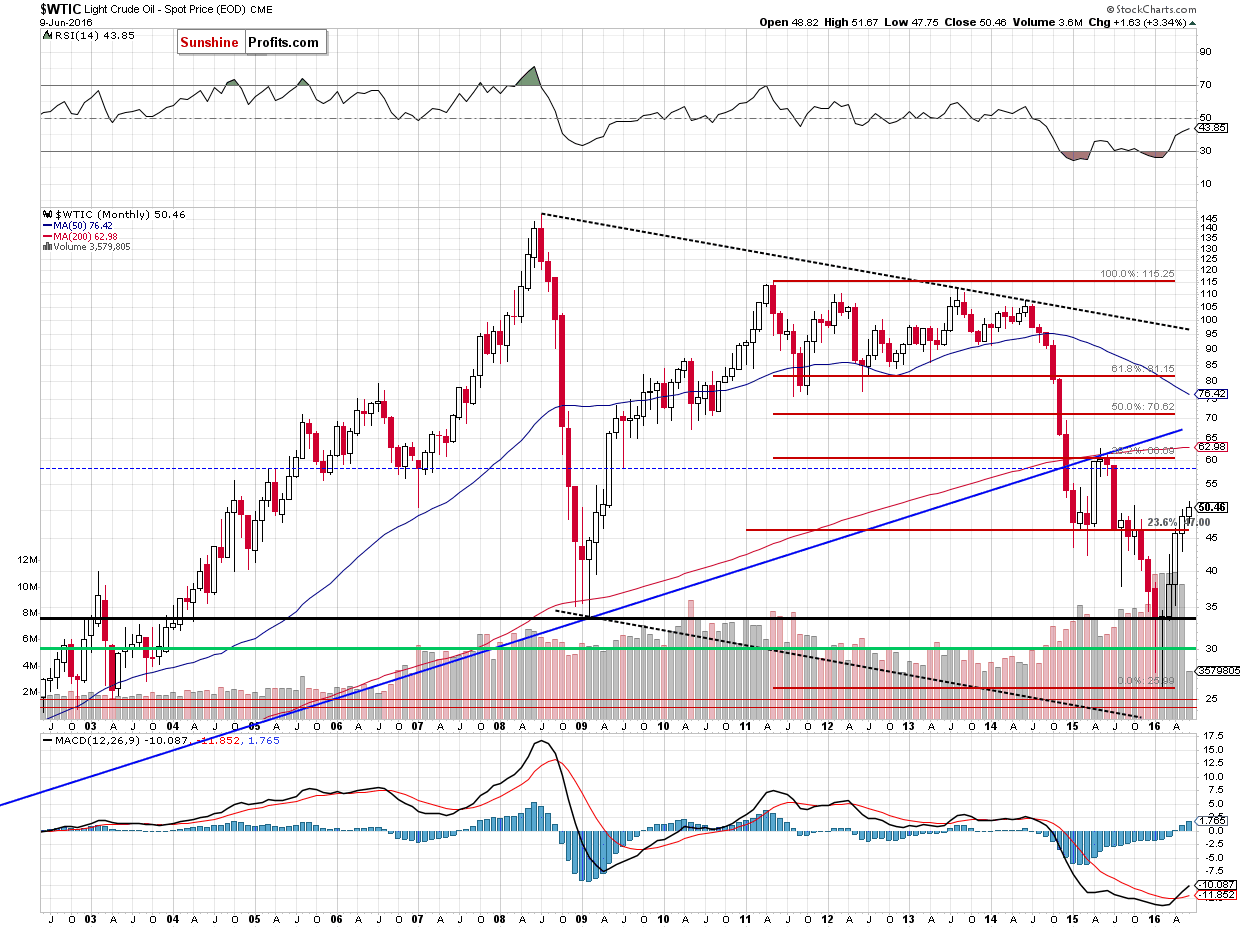
Task: Select the $WTIC ticker symbol in the title
Action: (59, 9)
